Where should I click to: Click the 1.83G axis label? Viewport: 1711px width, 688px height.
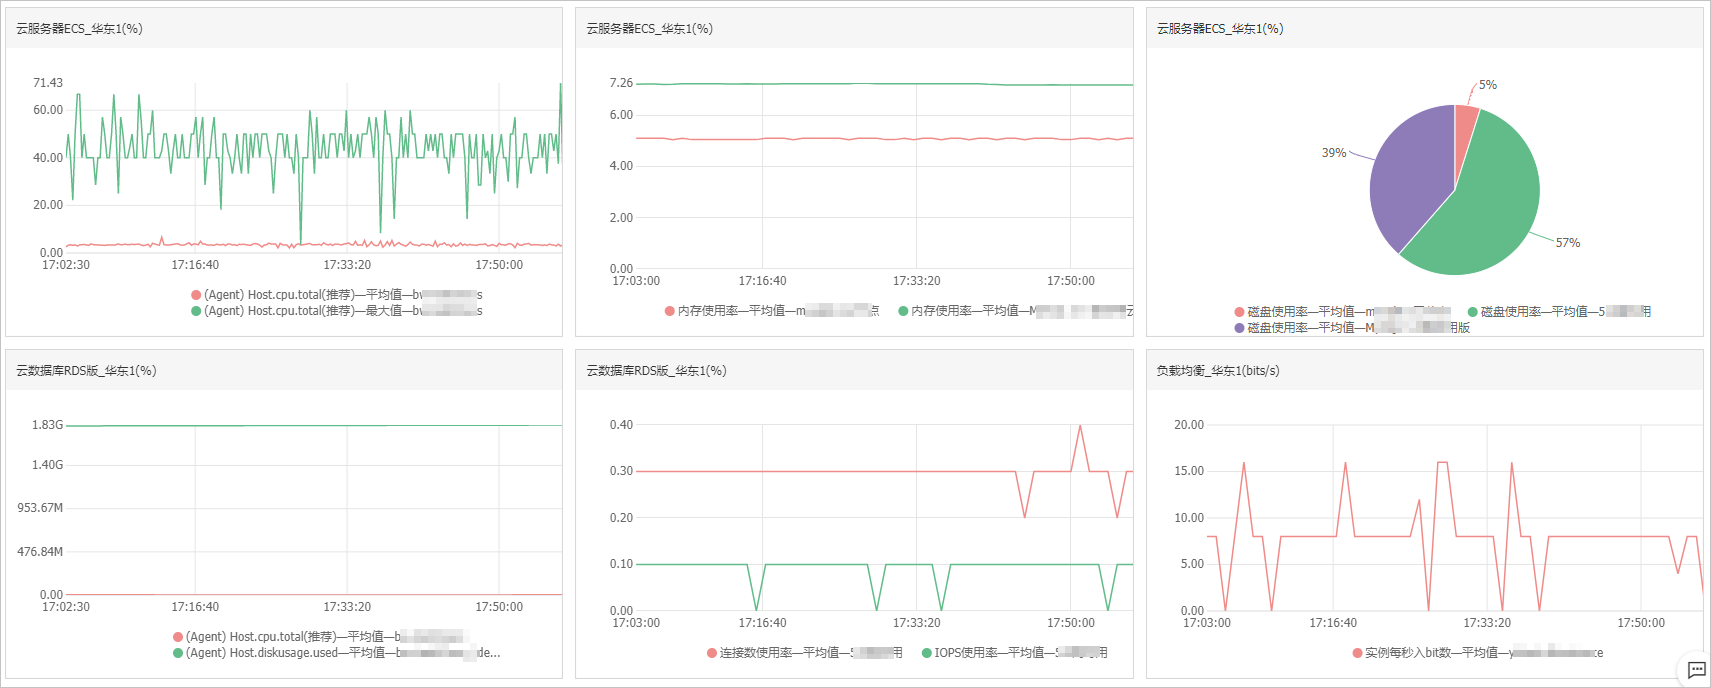point(47,425)
